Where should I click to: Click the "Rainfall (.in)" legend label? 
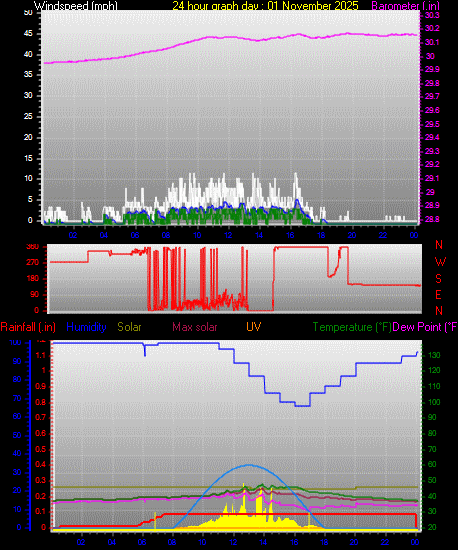tap(28, 327)
